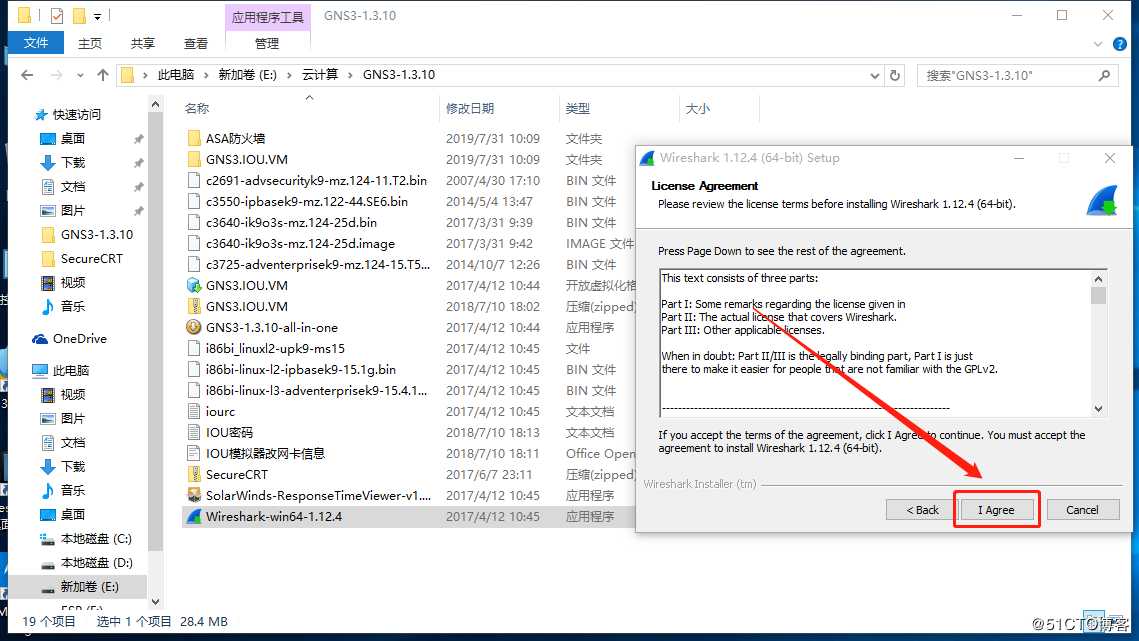Click the license agreement scrollbar thumb

tap(1098, 295)
